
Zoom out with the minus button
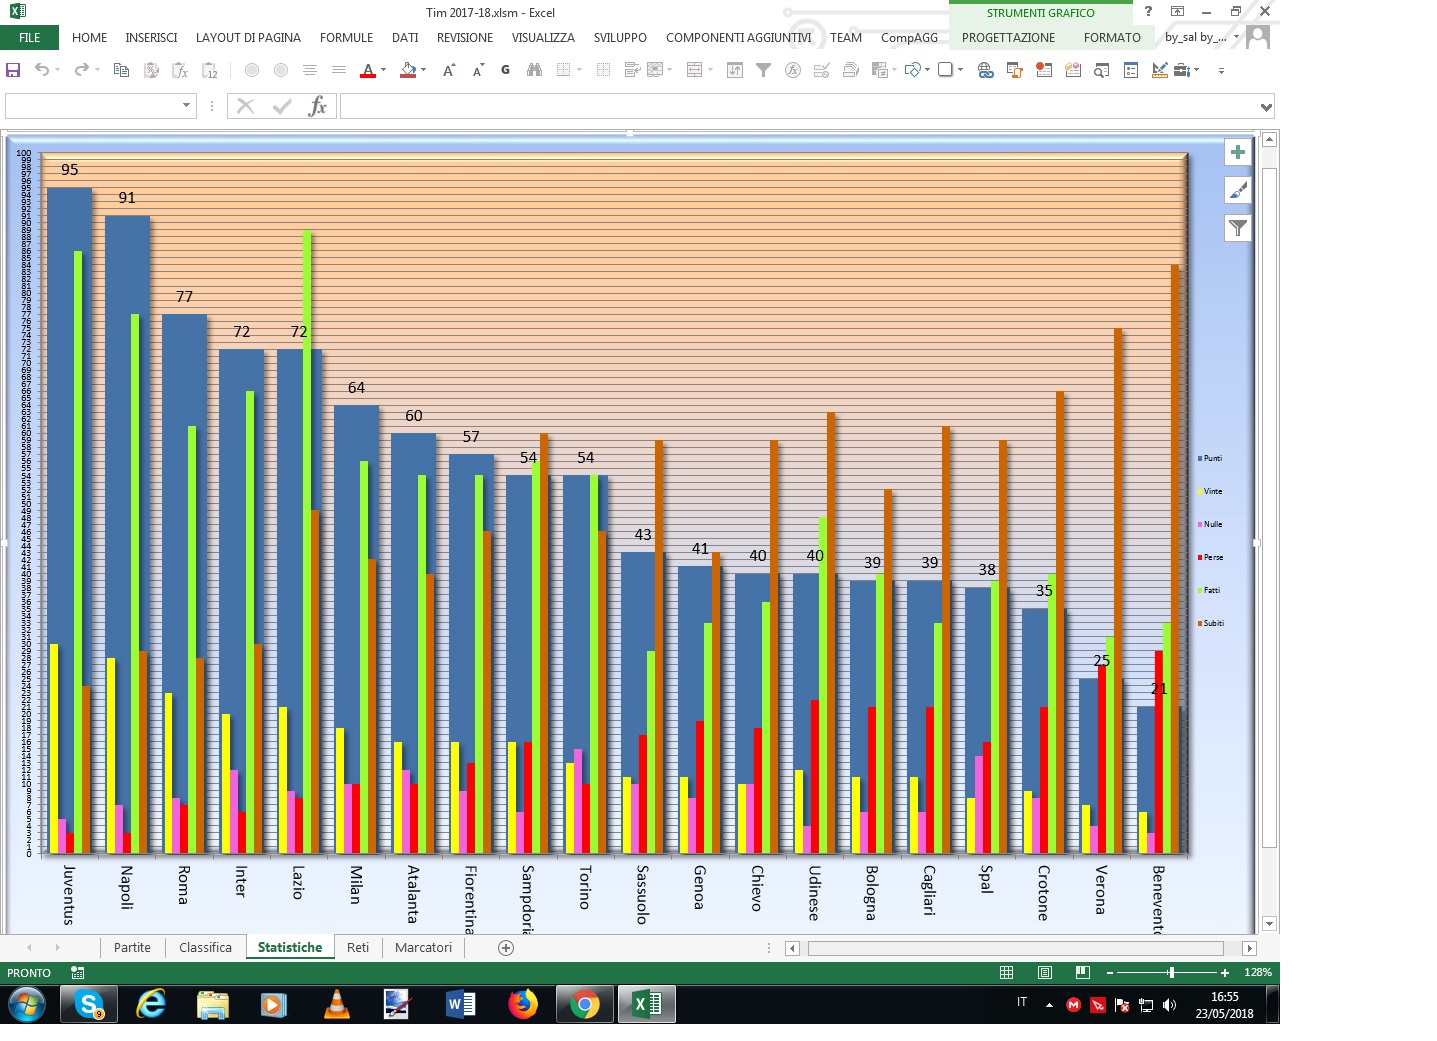coord(1110,973)
